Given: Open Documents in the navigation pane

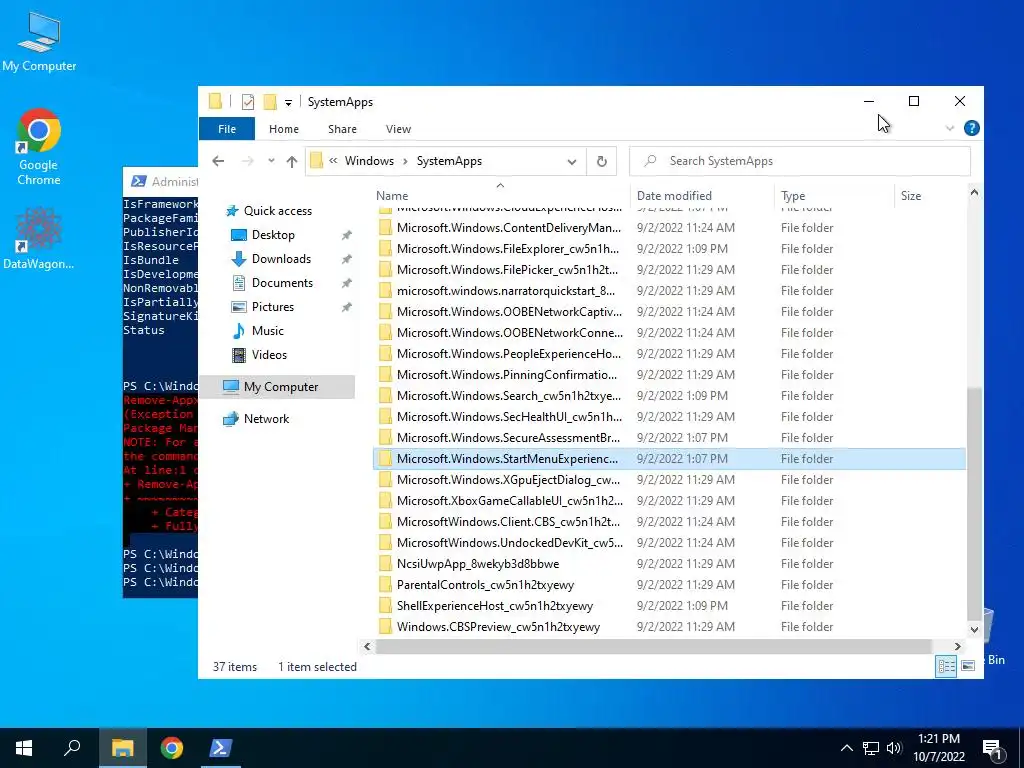Looking at the screenshot, I should point(282,283).
